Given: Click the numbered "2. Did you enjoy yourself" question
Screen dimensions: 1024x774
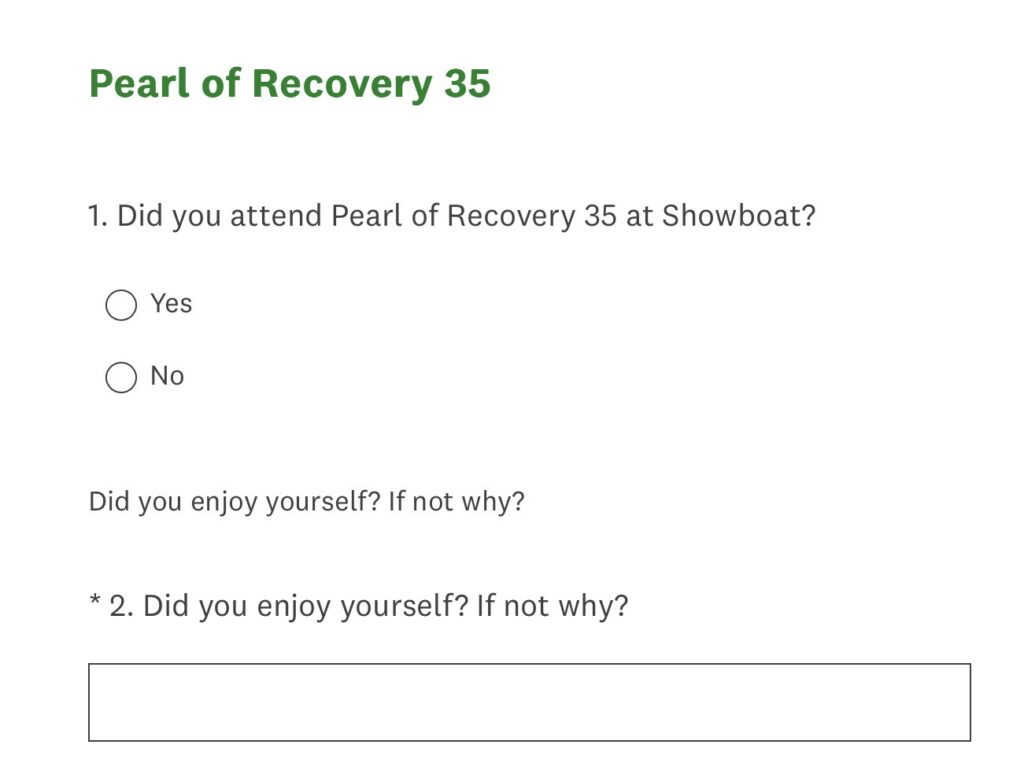Looking at the screenshot, I should 385,606.
